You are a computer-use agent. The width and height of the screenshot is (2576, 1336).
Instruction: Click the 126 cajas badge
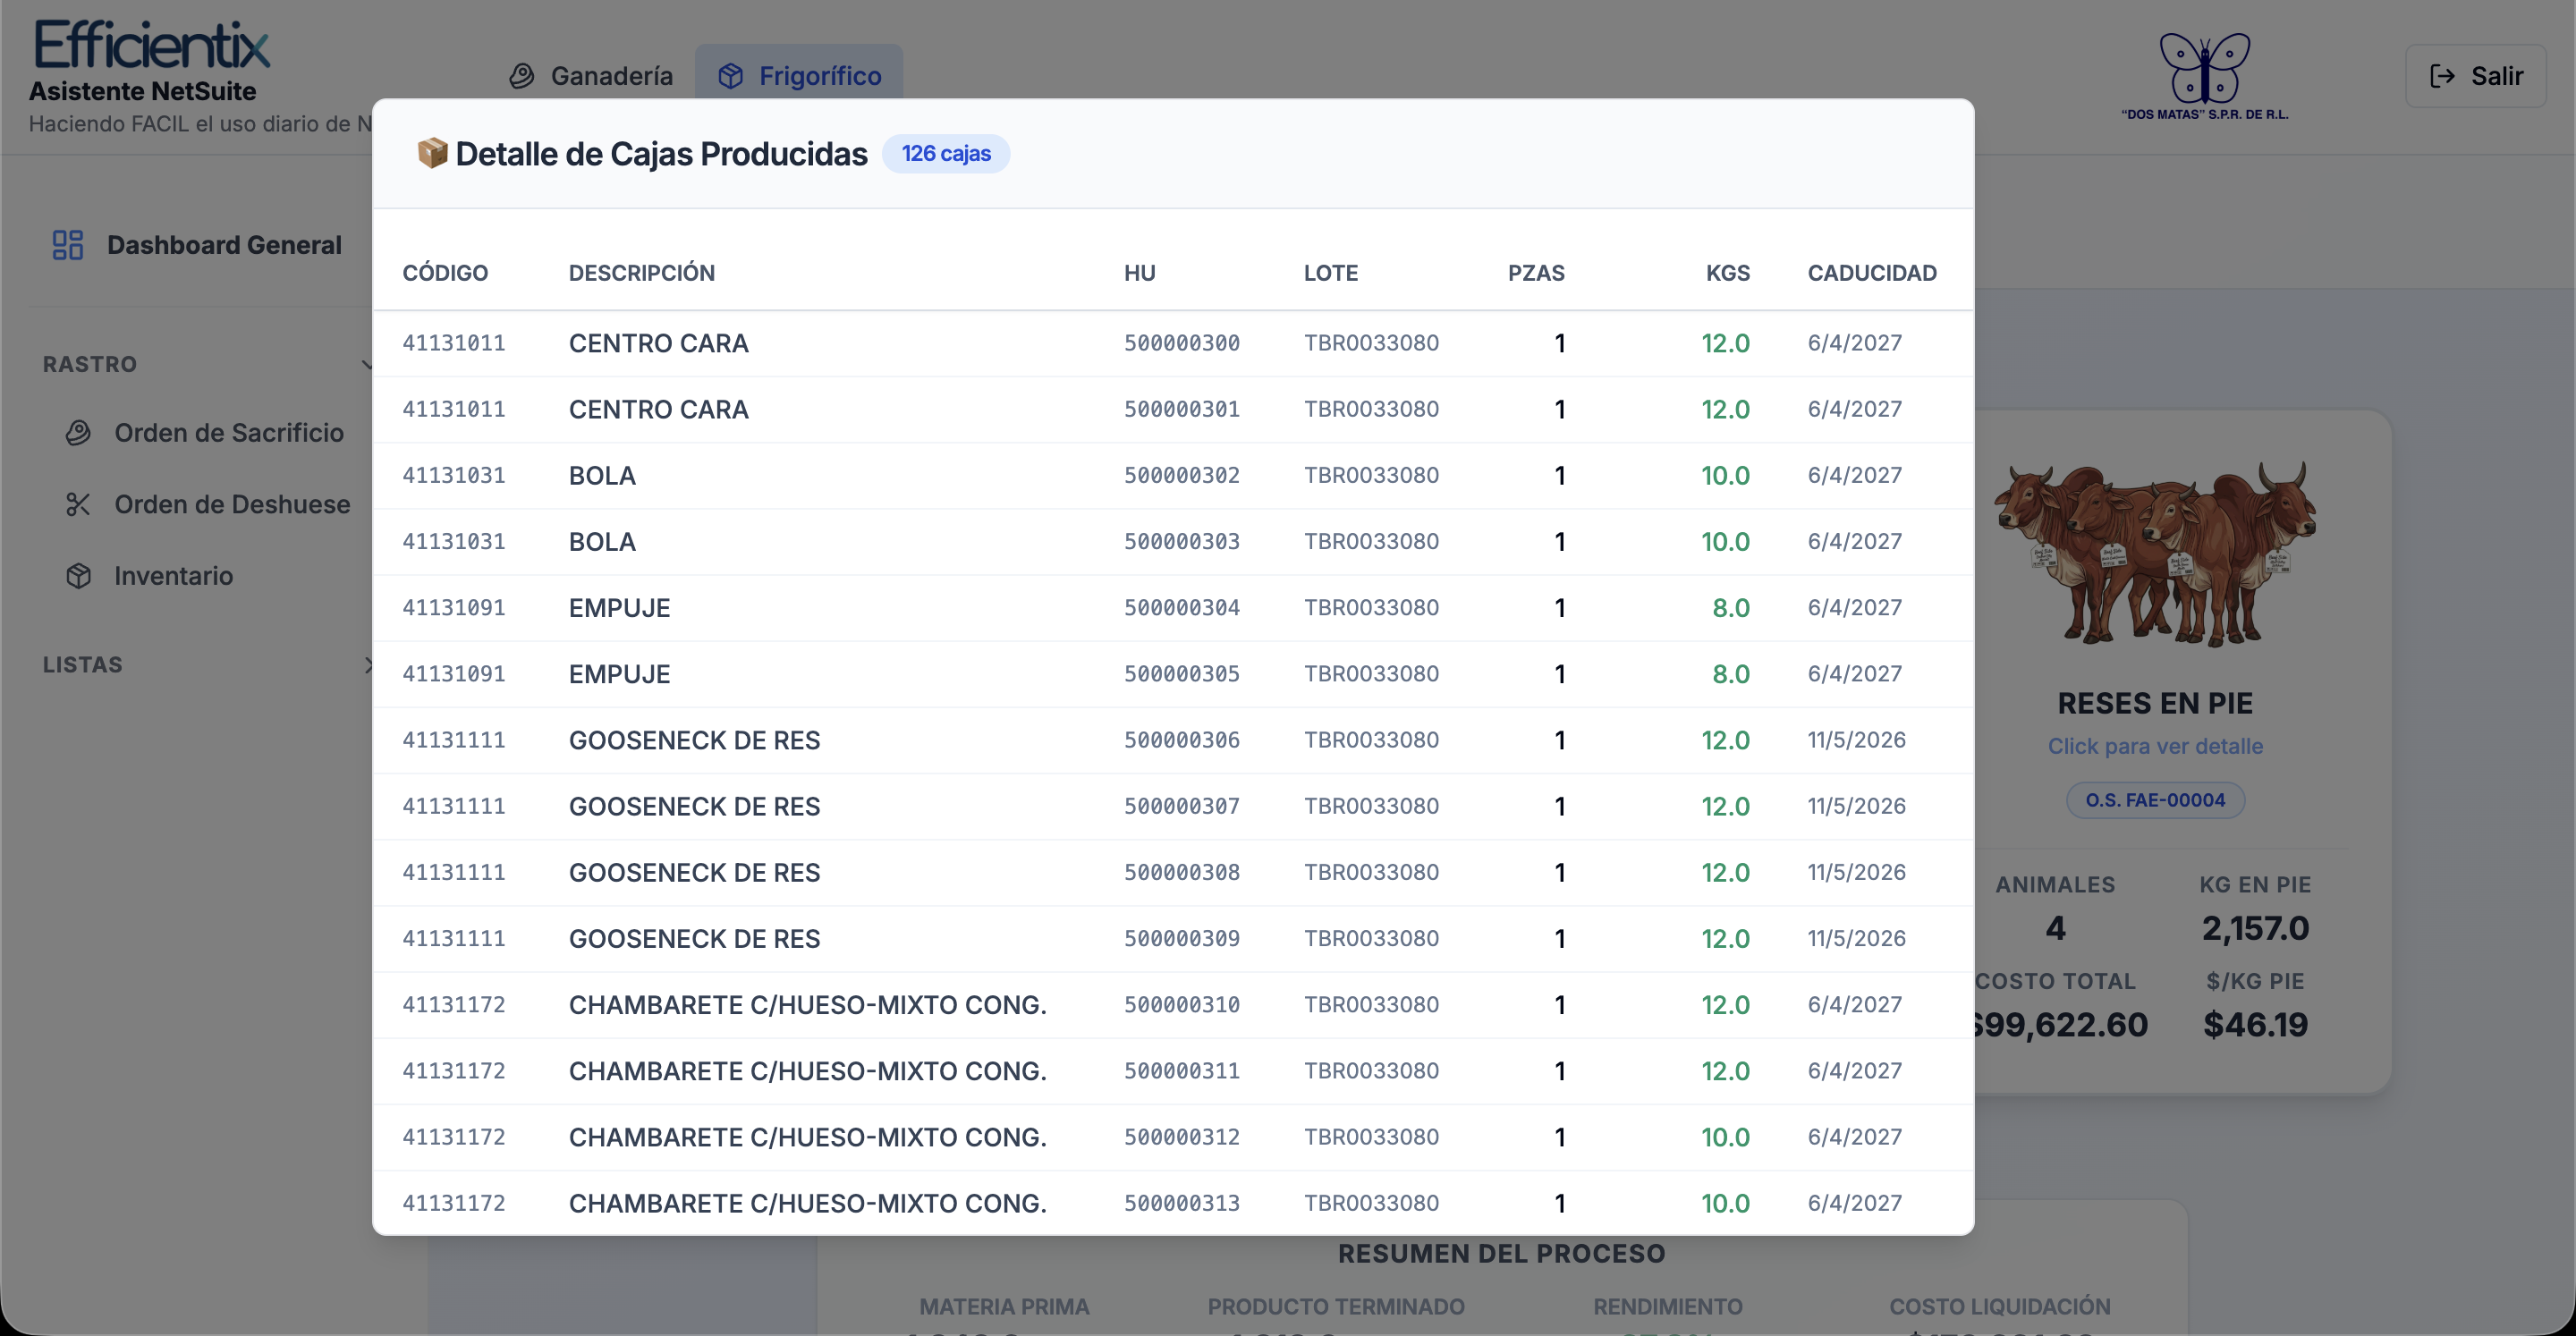pyautogui.click(x=946, y=153)
